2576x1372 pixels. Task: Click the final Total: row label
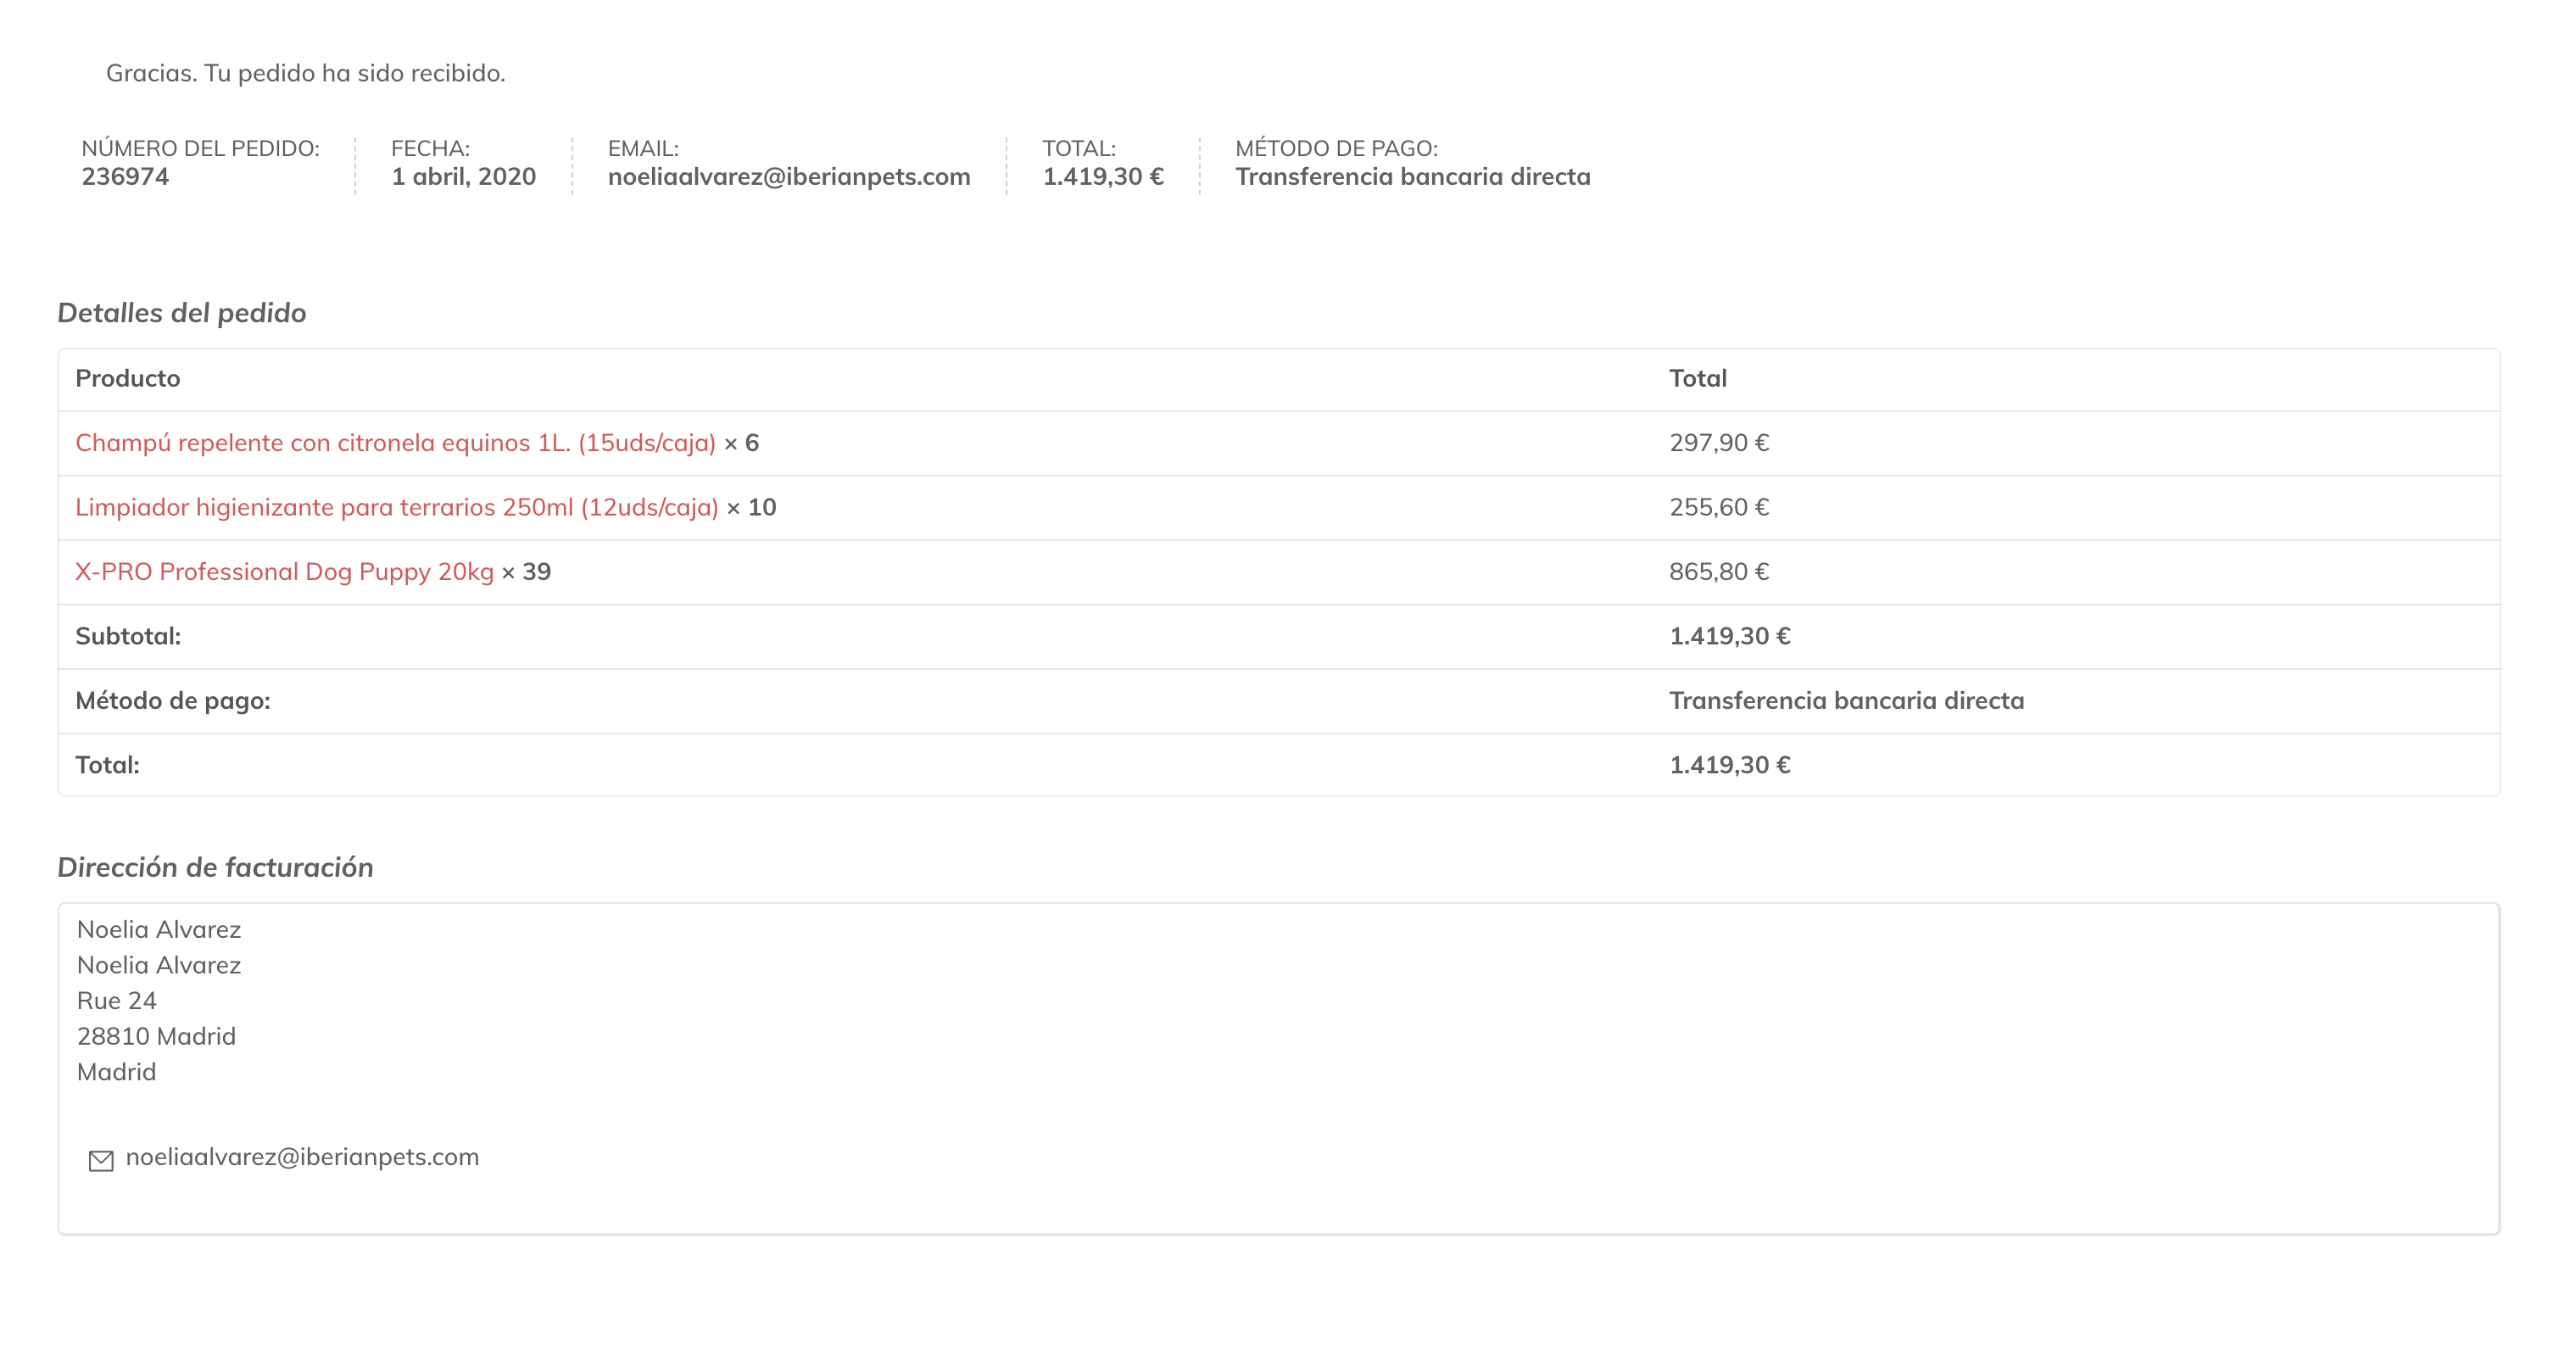107,765
